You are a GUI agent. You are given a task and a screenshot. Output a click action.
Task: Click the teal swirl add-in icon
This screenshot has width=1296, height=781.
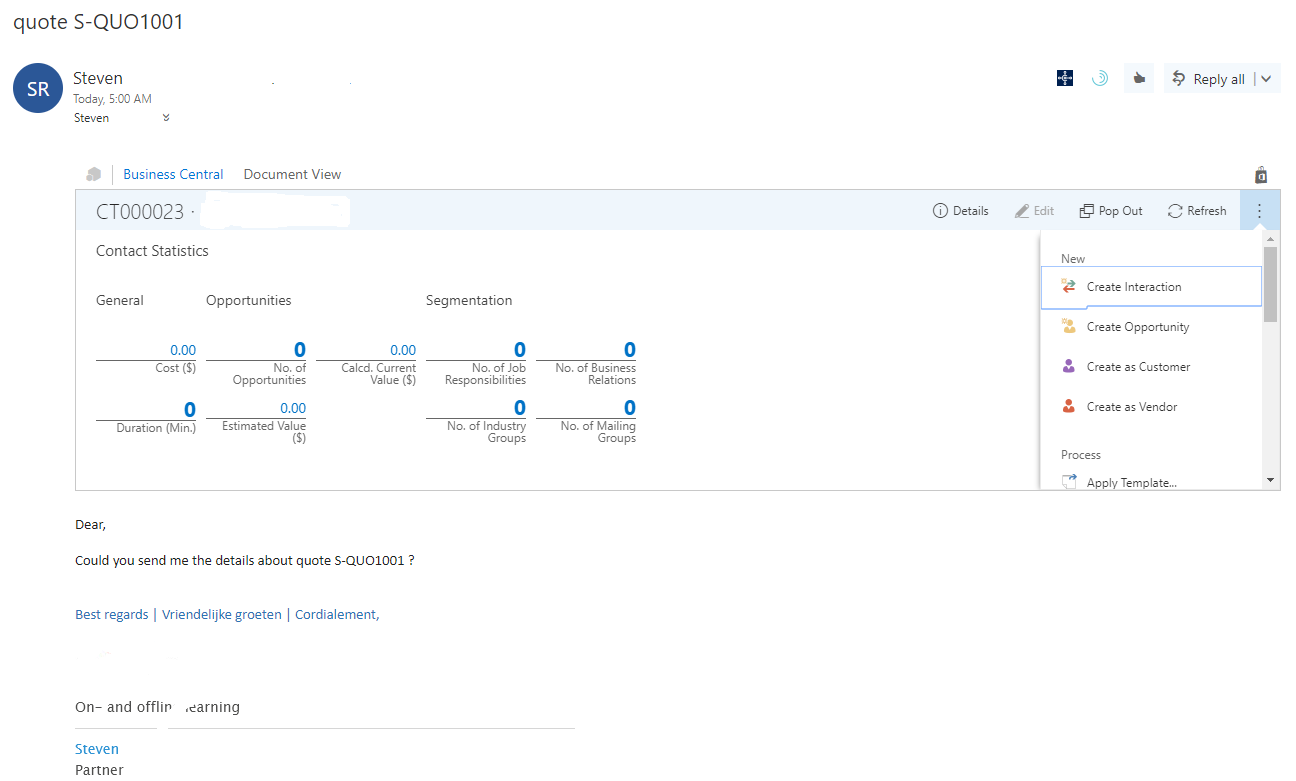pyautogui.click(x=1100, y=78)
